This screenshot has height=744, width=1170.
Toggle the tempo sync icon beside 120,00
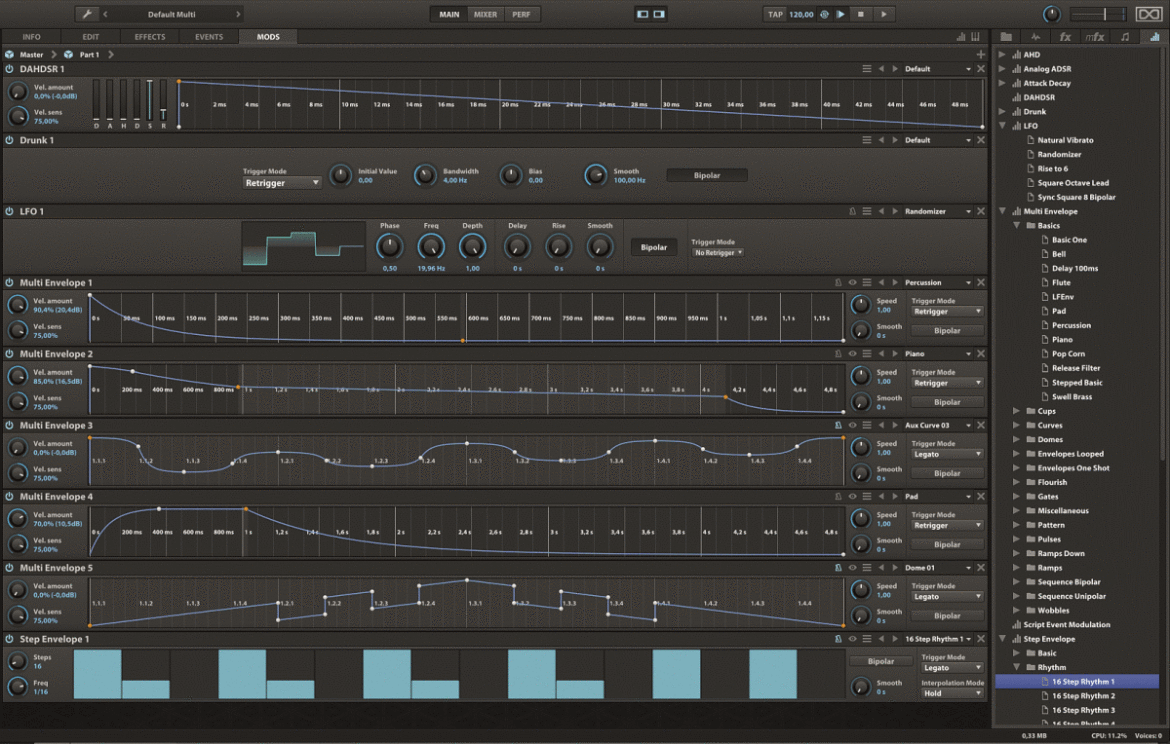(825, 14)
